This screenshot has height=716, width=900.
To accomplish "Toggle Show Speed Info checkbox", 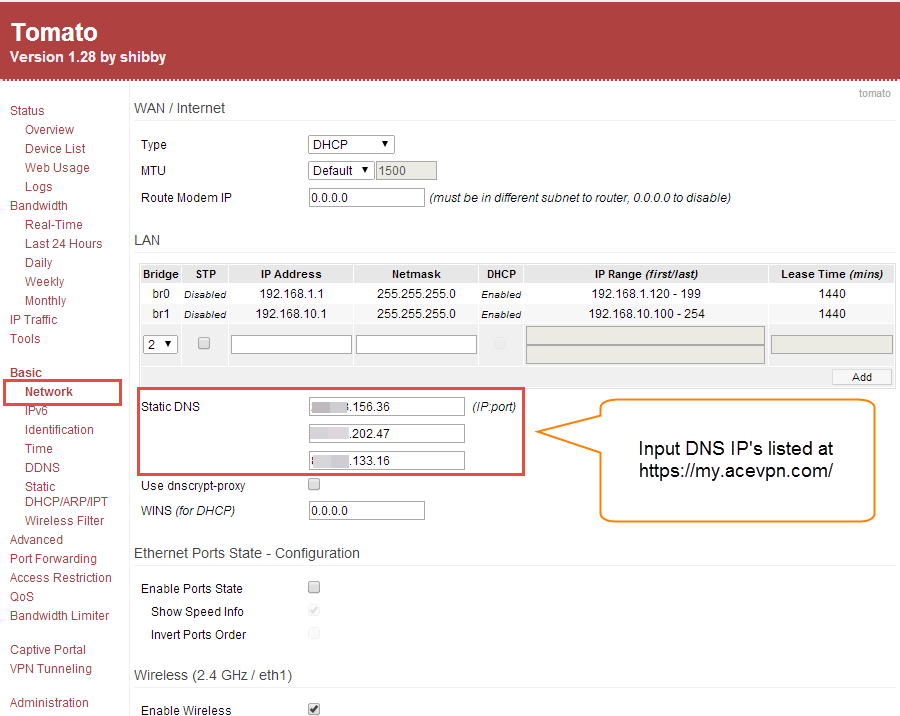I will click(x=314, y=610).
